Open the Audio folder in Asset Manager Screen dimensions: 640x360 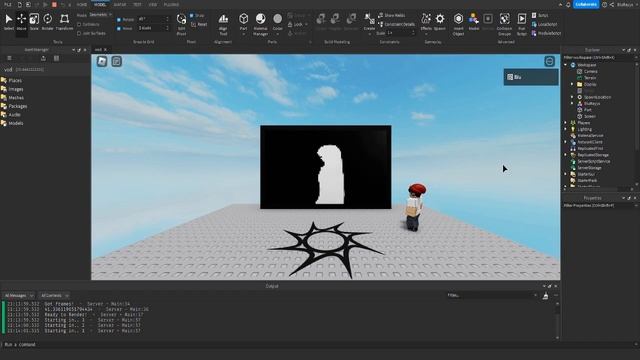tap(11, 115)
